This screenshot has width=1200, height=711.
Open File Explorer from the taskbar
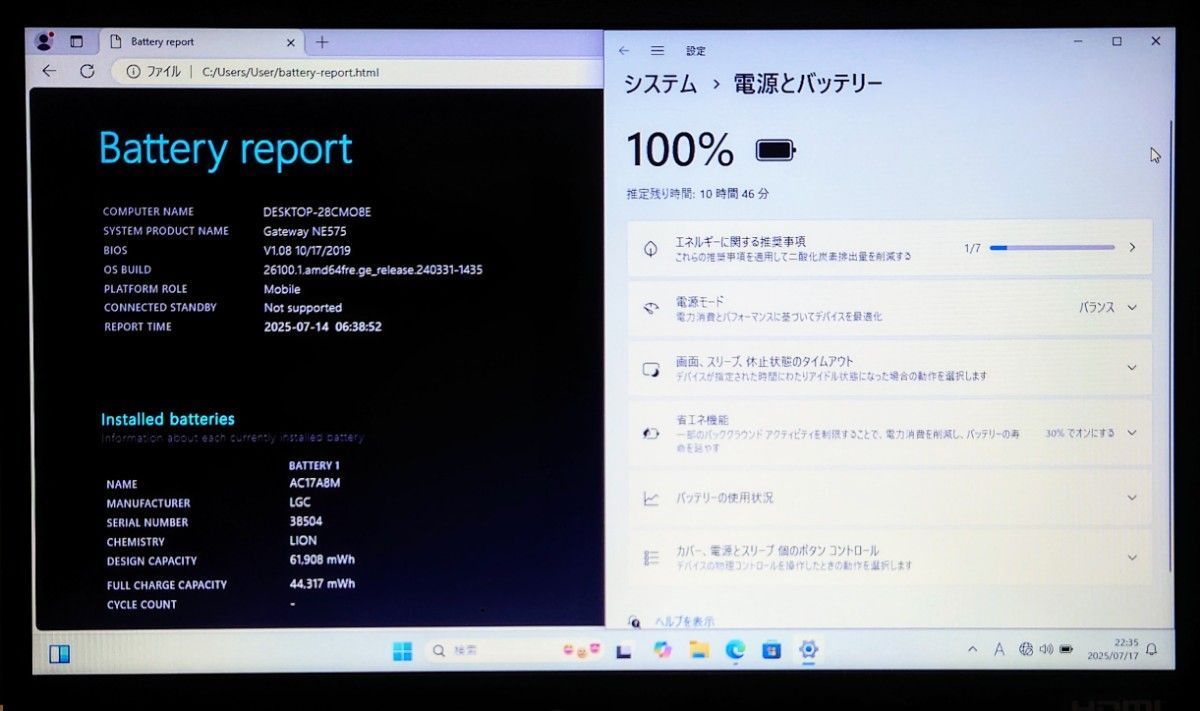pos(700,650)
